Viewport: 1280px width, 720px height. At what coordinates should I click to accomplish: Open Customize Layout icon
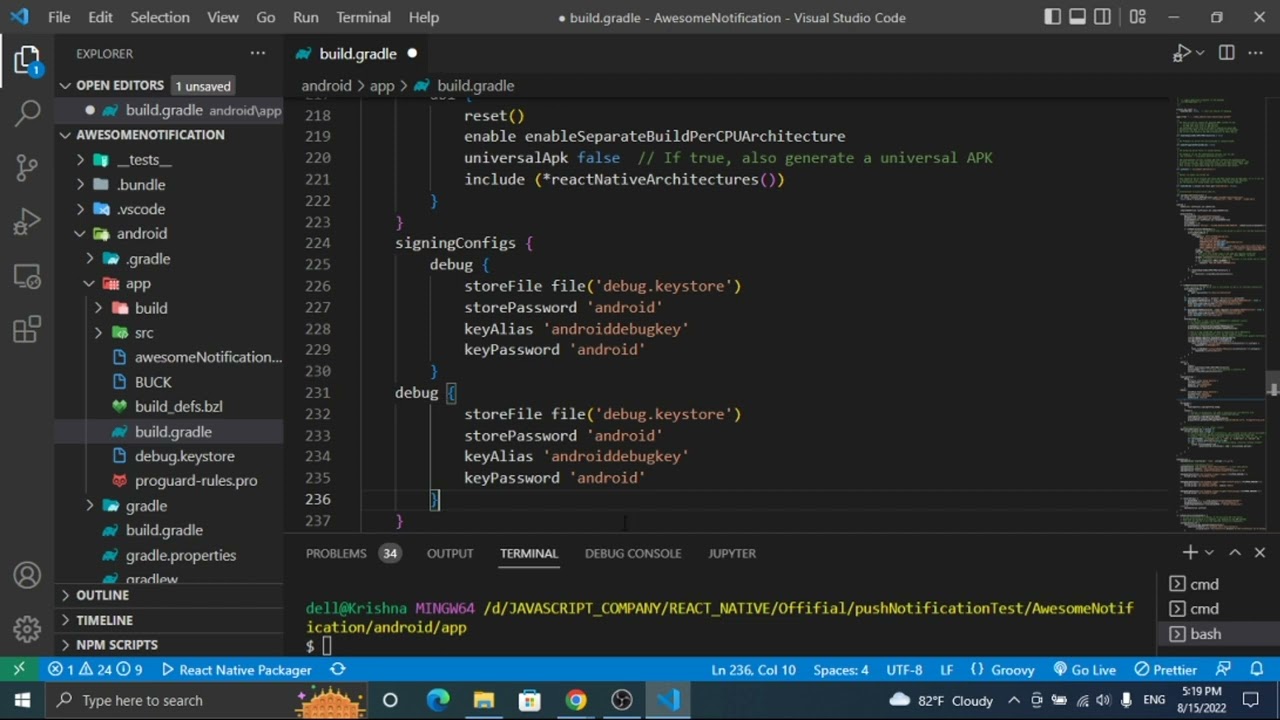point(1137,17)
